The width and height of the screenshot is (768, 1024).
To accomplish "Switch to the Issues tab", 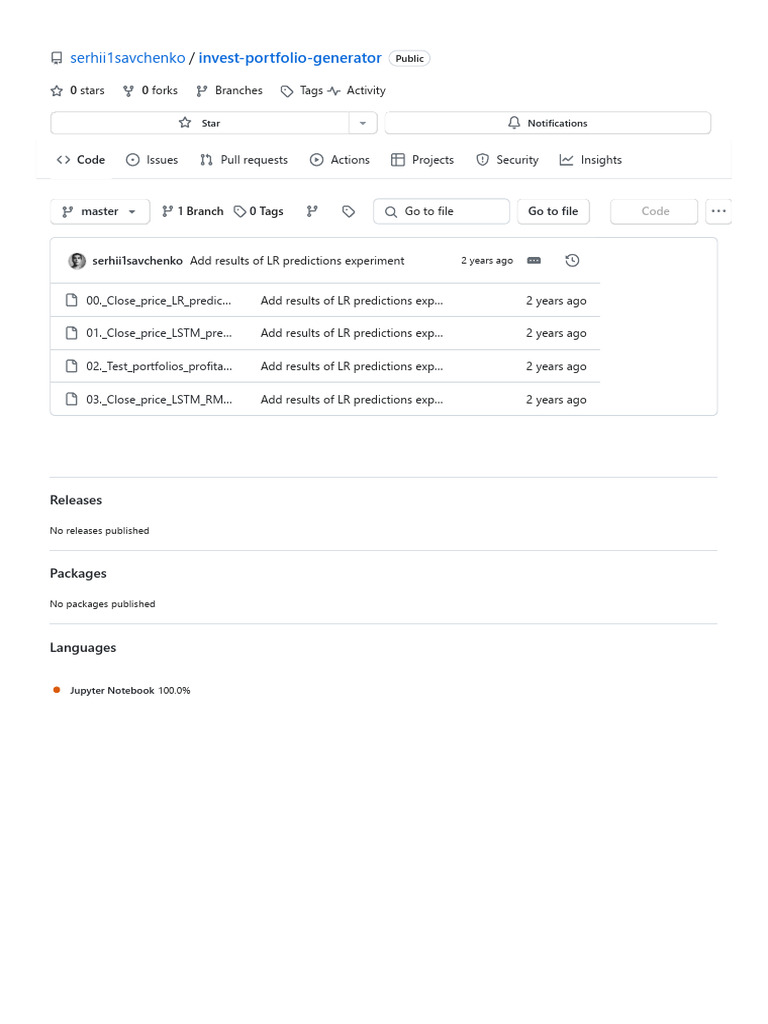I will [152, 160].
